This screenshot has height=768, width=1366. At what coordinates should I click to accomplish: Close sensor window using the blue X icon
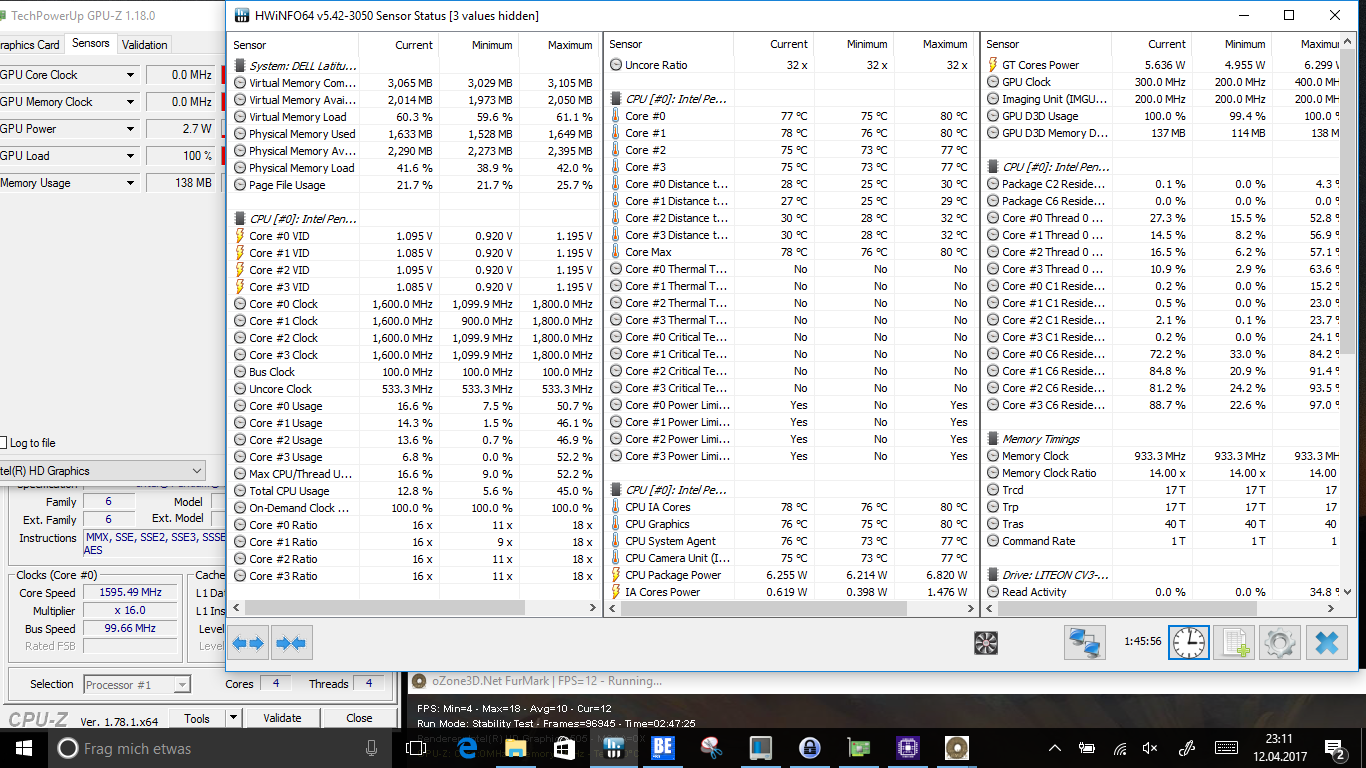(x=1326, y=643)
